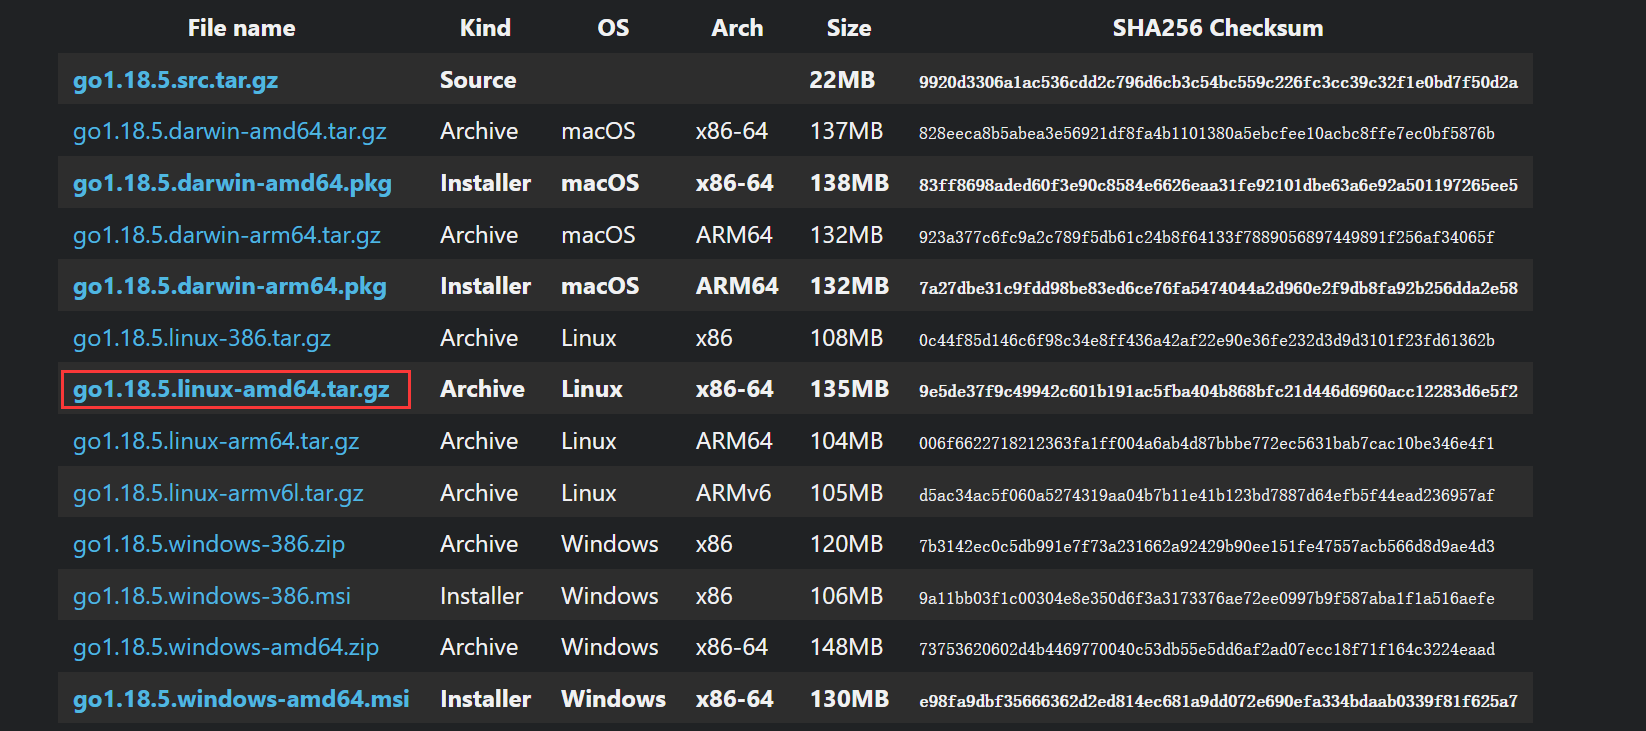Select the 148MB size cell

(846, 647)
